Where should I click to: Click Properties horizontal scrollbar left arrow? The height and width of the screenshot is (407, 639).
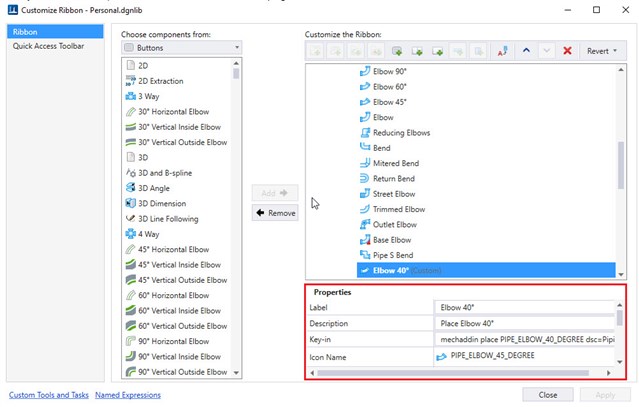(312, 373)
